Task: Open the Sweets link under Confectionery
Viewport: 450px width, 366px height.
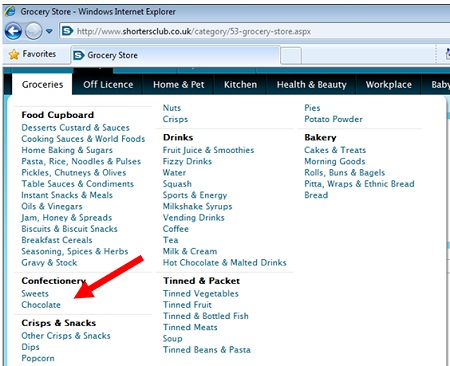Action: click(x=35, y=294)
